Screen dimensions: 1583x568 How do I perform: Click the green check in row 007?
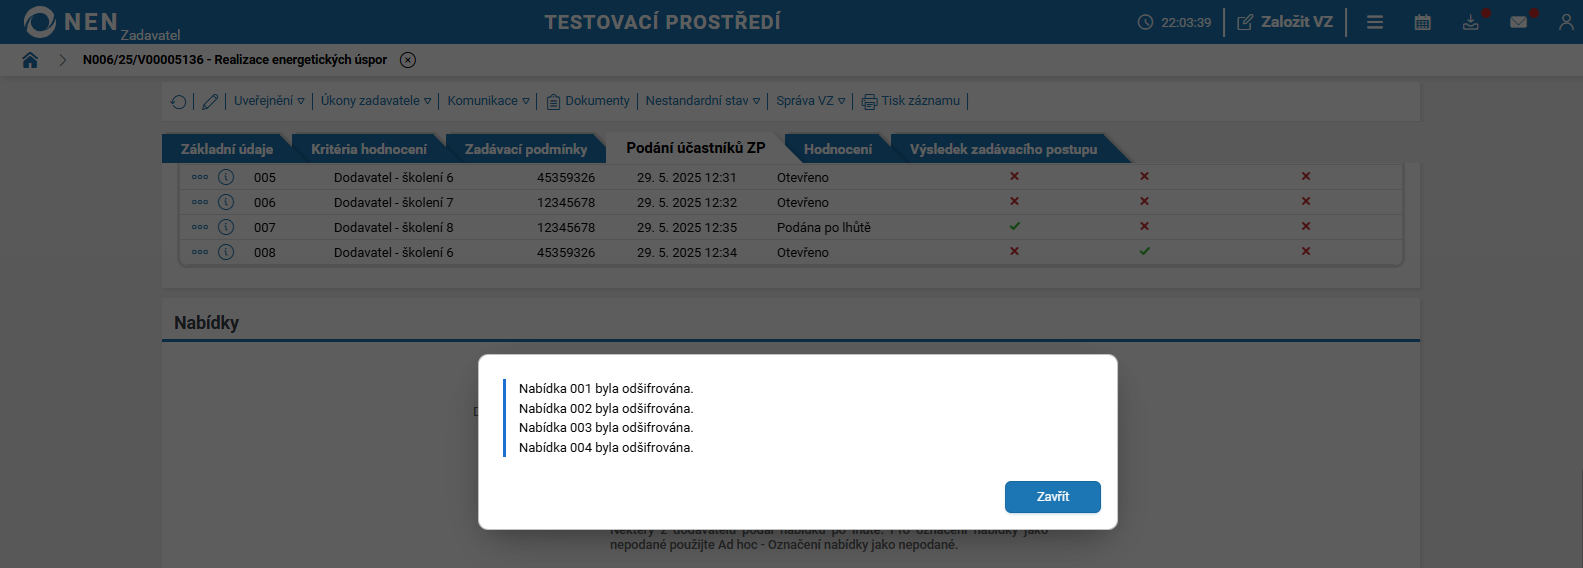1015,226
